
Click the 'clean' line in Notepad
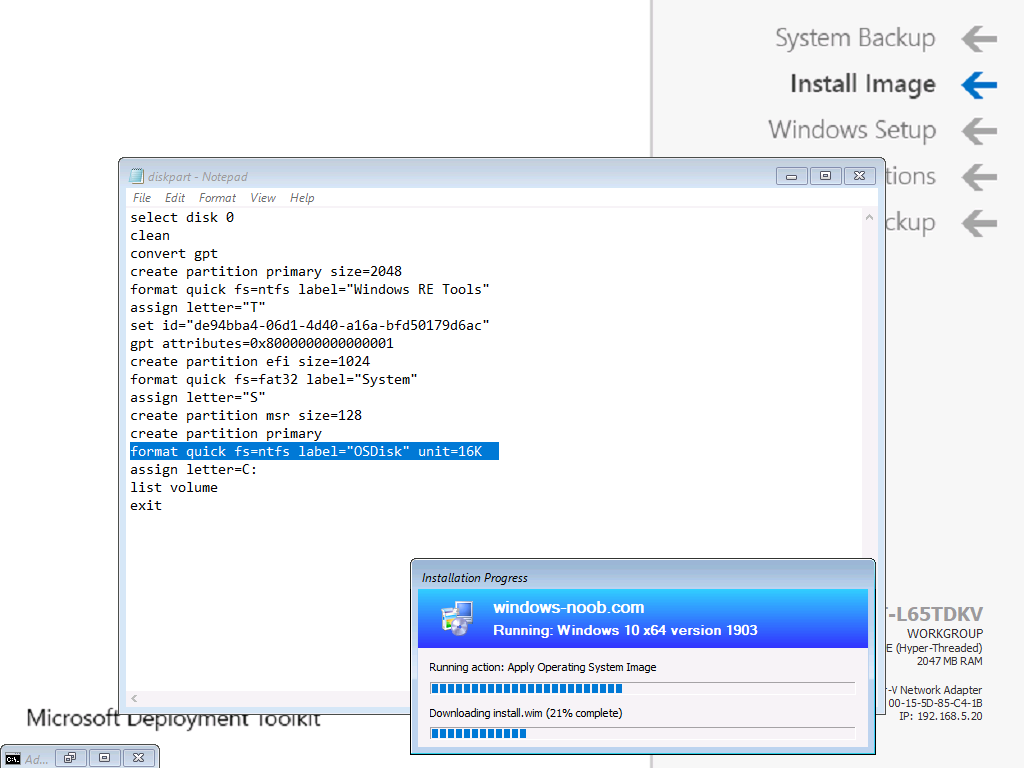[x=150, y=236]
